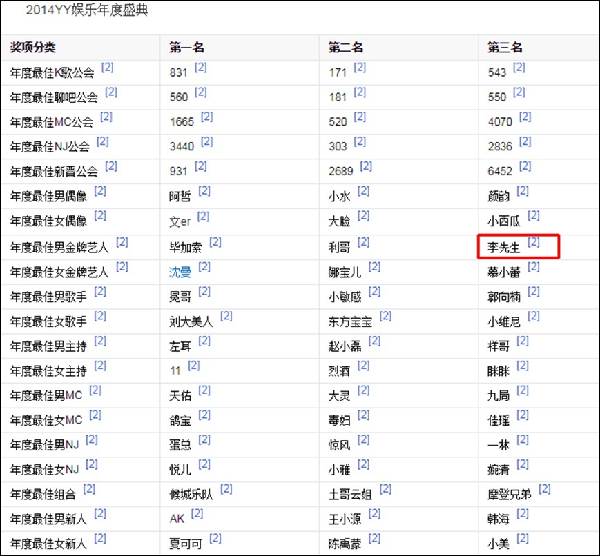This screenshot has width=600, height=556.
Task: Click the 郭向楠 third-place entry
Action: 504,297
